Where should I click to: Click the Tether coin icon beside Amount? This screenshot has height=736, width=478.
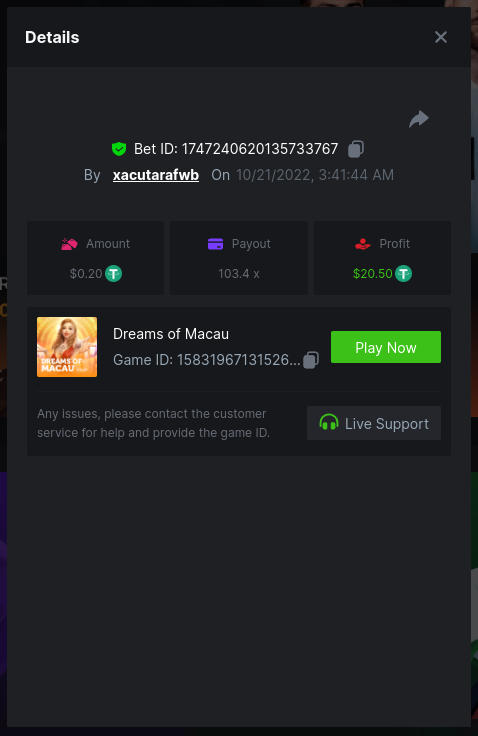(113, 273)
